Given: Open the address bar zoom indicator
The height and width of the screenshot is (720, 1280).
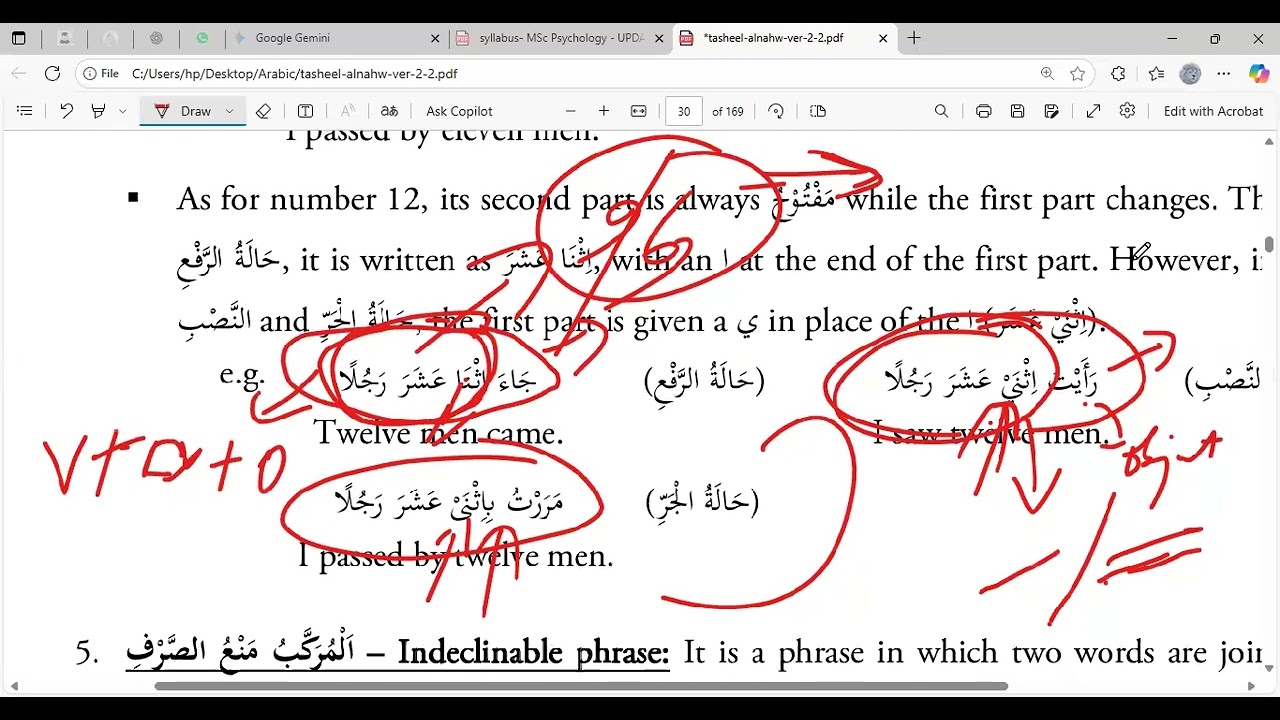Looking at the screenshot, I should coord(1047,73).
